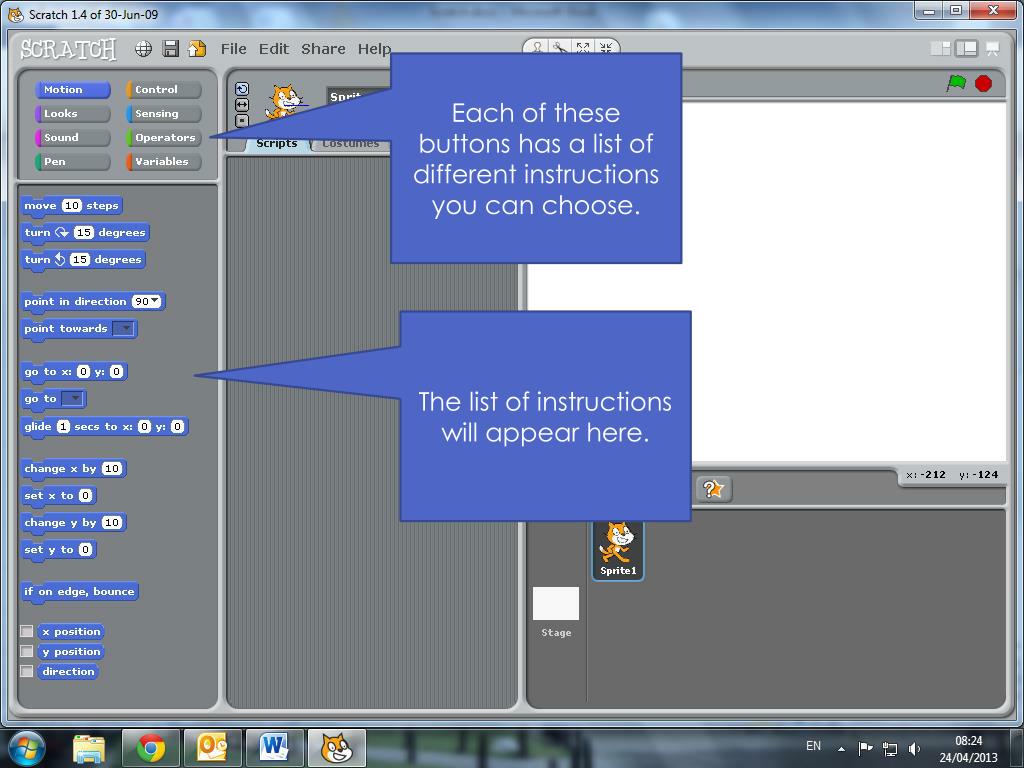Click the turn counterclockwise degrees field
The height and width of the screenshot is (768, 1024).
80,260
